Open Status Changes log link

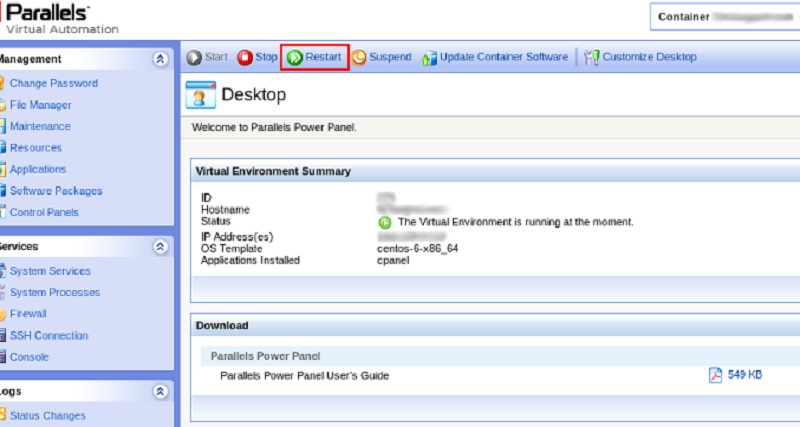[x=47, y=415]
